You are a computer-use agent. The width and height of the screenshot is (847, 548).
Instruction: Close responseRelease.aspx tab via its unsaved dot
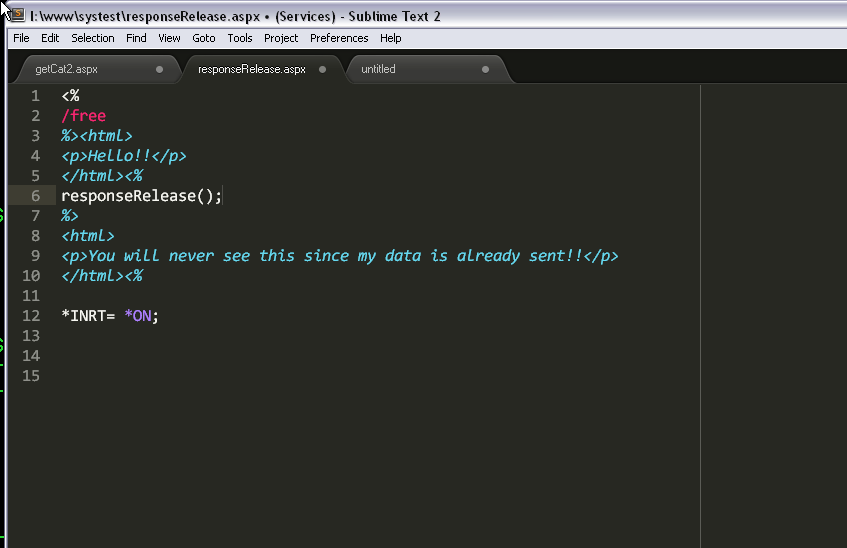point(322,69)
